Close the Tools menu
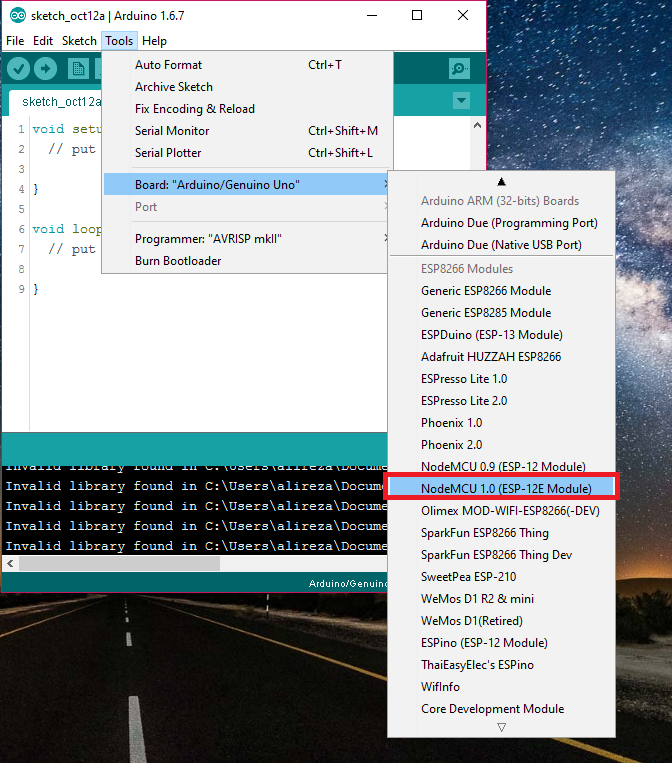Image resolution: width=672 pixels, height=763 pixels. point(119,41)
